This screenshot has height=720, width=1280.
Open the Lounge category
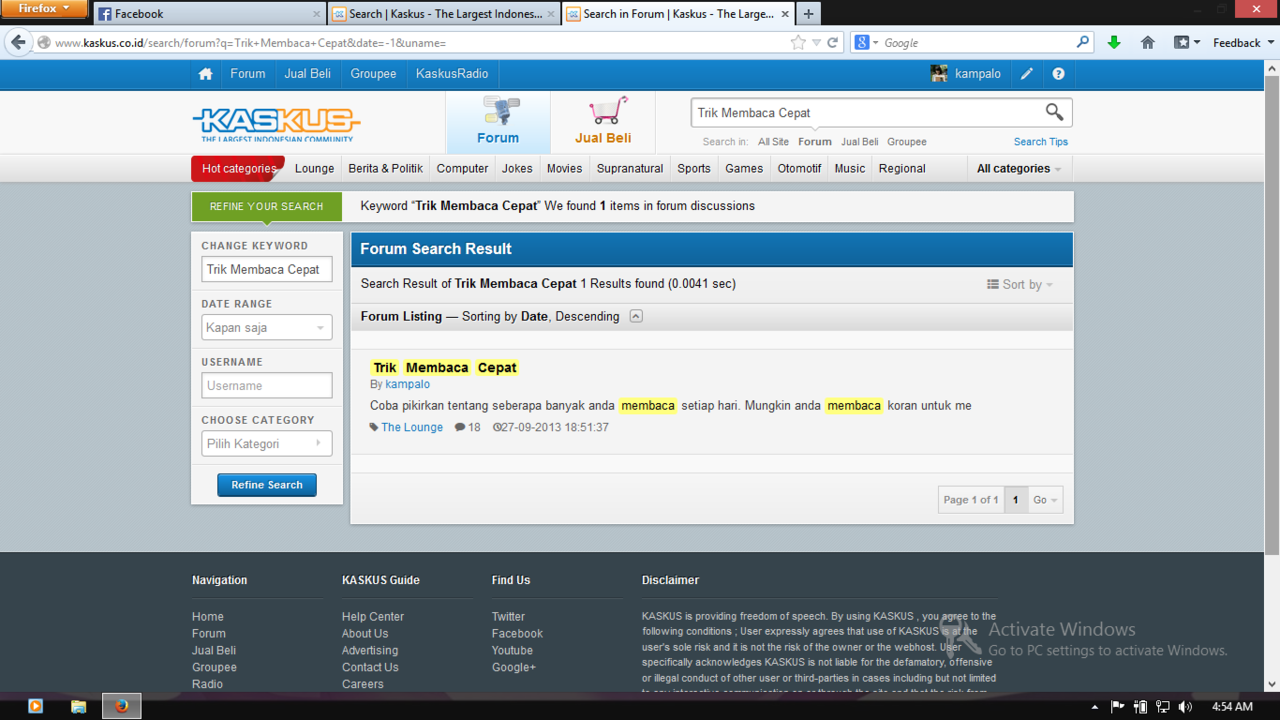click(x=314, y=169)
